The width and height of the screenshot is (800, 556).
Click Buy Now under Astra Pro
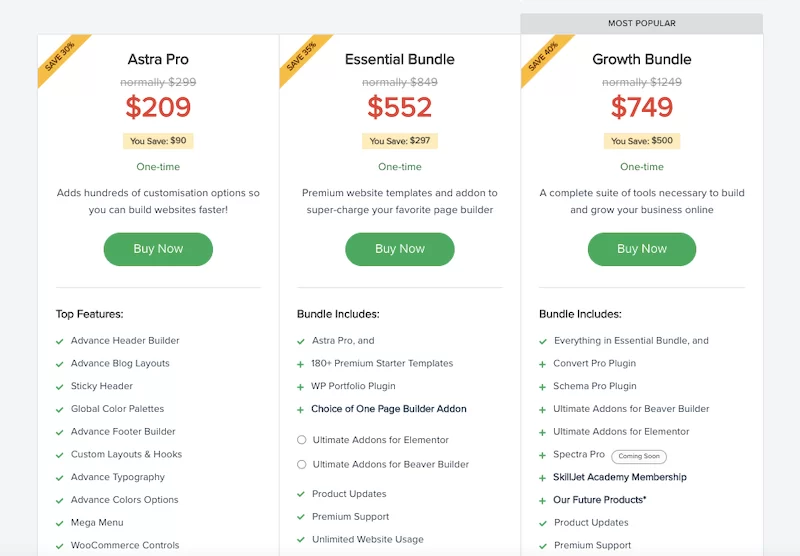pos(158,249)
